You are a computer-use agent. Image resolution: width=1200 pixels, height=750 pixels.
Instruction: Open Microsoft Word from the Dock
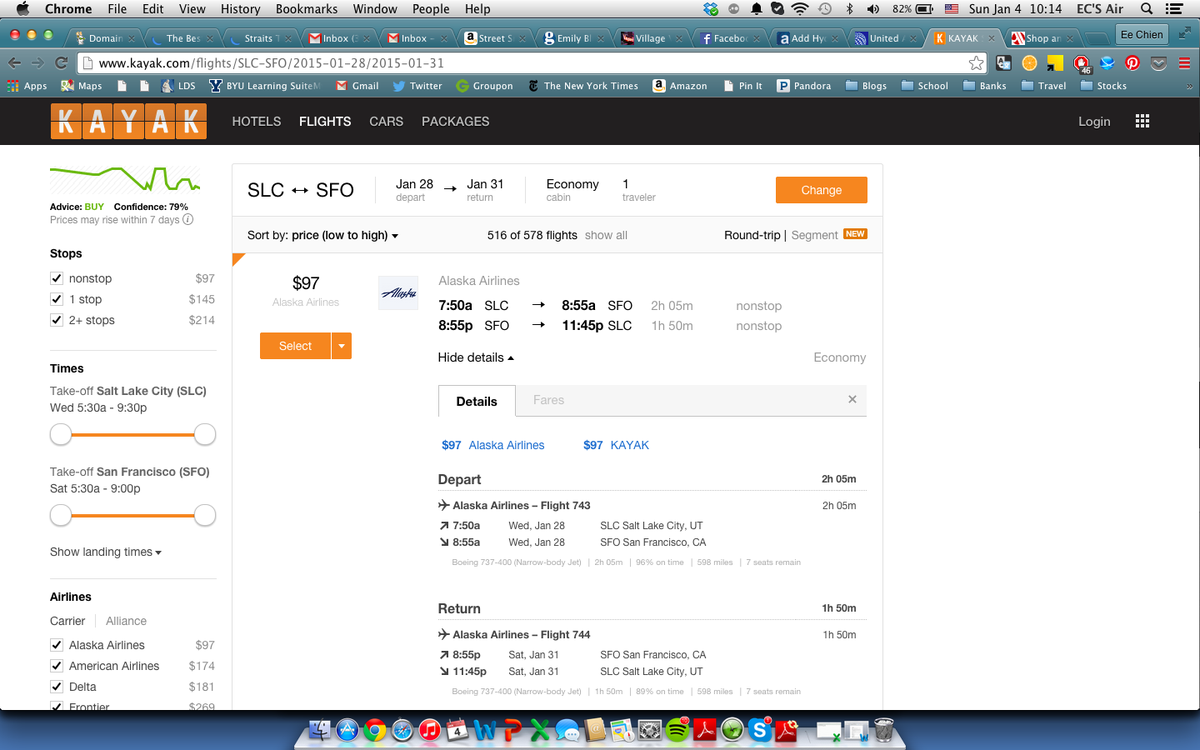tap(486, 730)
